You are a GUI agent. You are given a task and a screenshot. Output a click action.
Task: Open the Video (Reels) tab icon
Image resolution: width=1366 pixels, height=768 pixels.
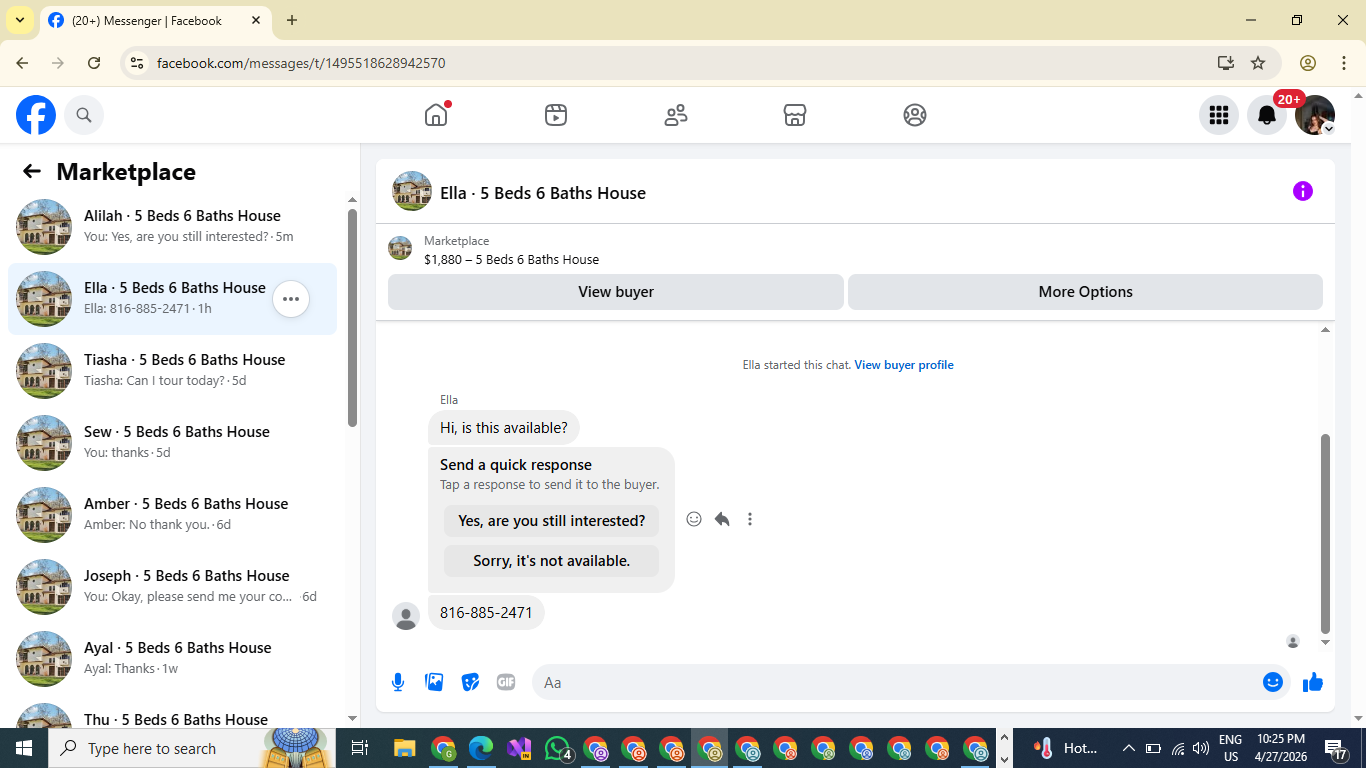[556, 115]
